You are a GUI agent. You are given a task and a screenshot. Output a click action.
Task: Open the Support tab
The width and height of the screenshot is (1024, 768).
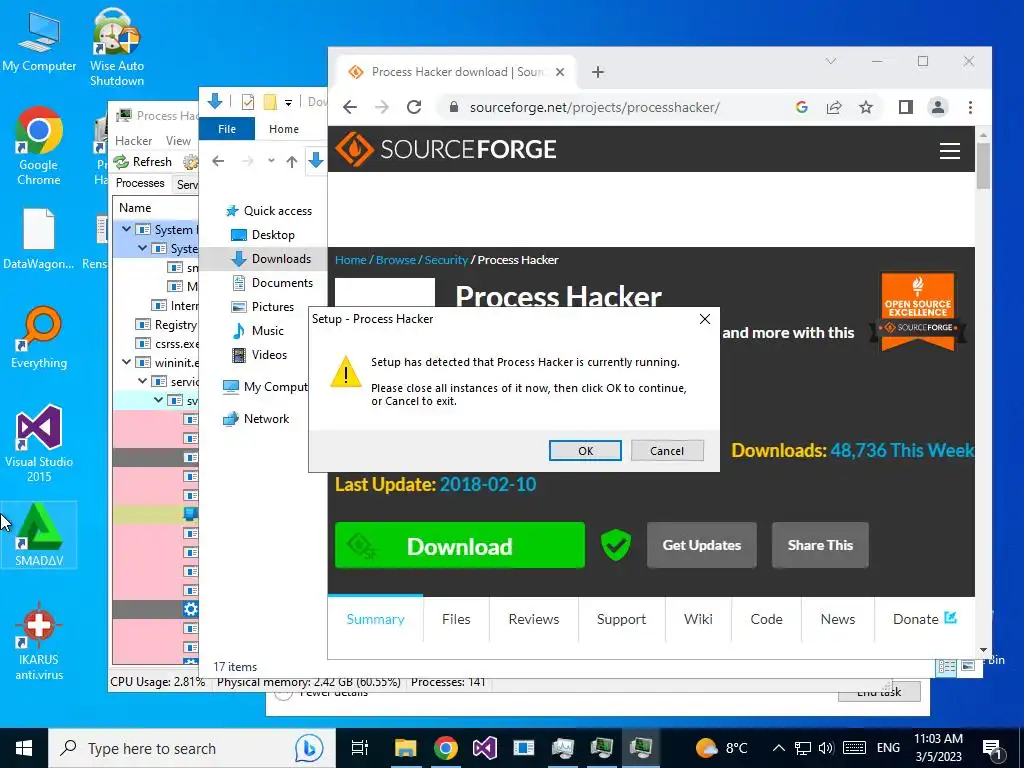coord(621,619)
